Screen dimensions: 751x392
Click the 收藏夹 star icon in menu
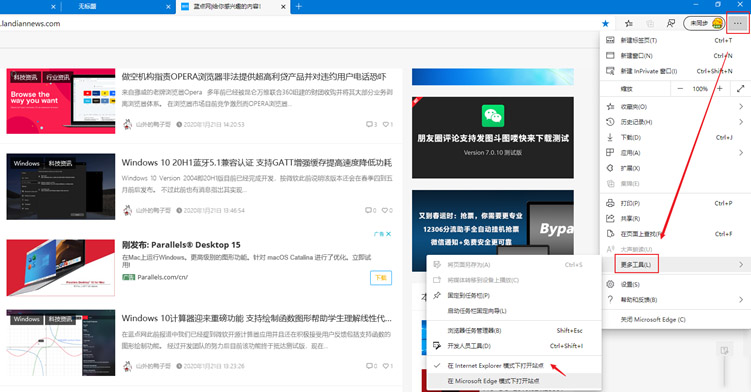610,107
